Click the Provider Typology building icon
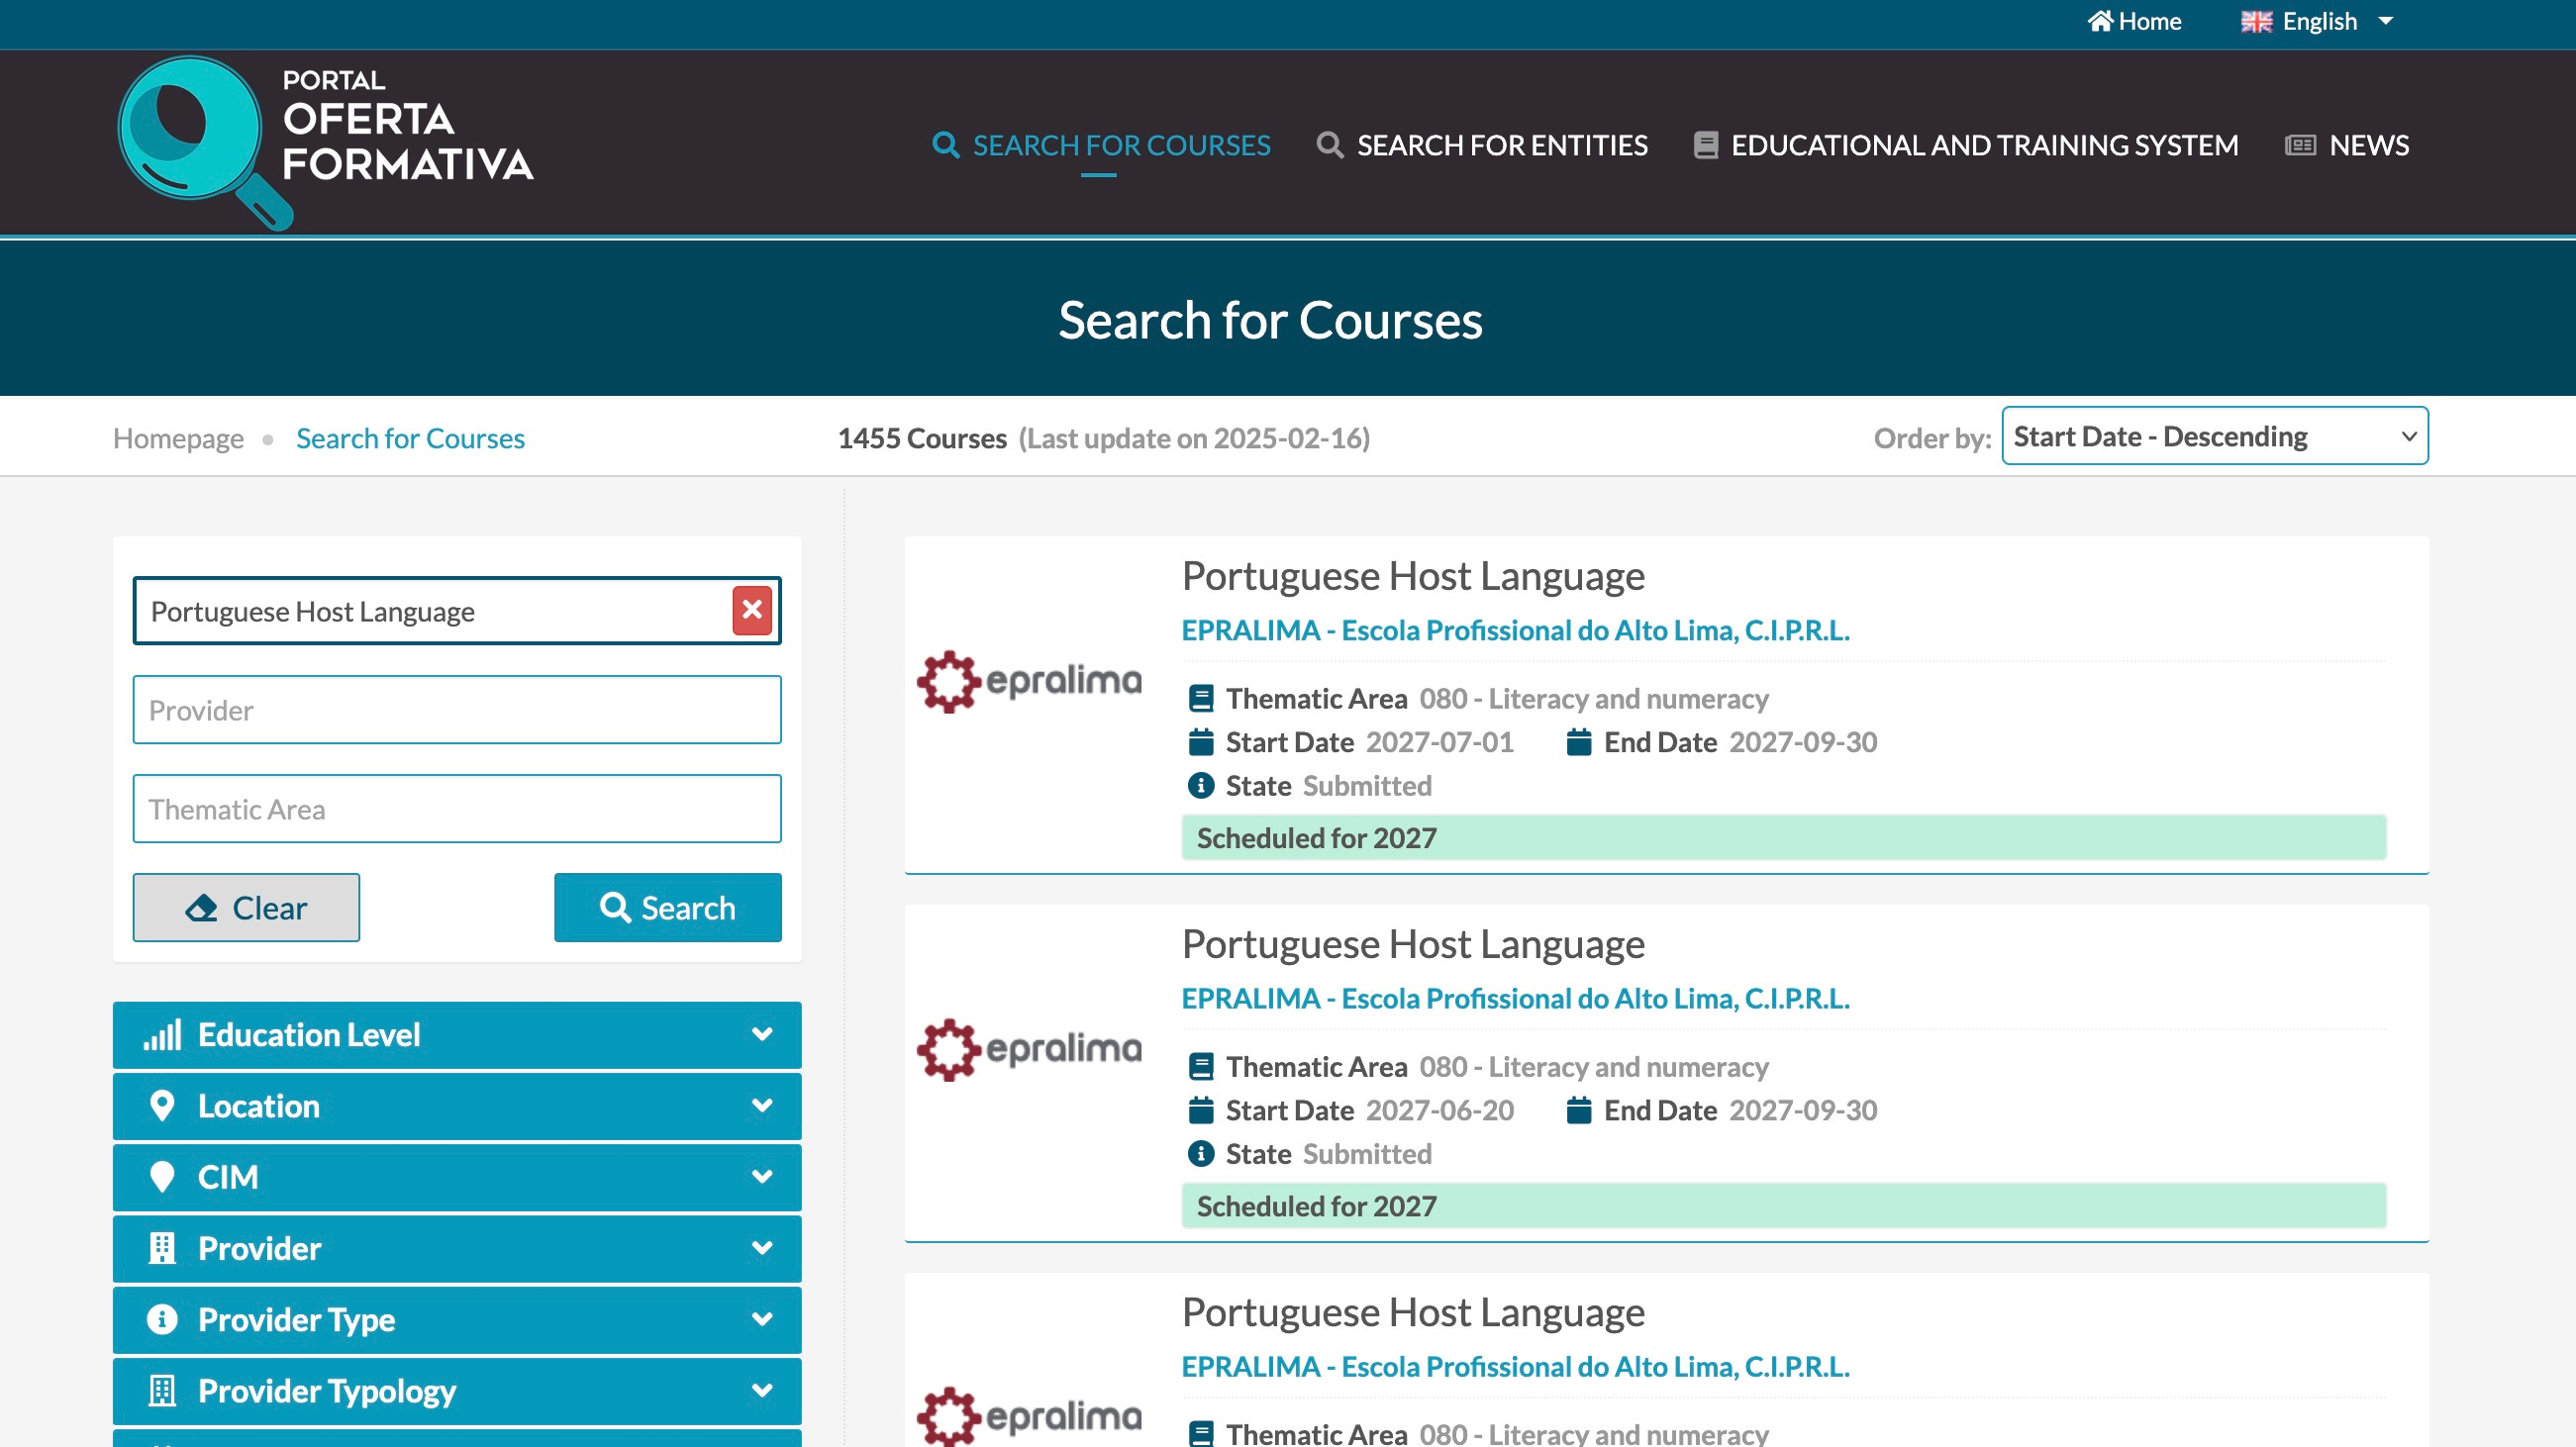 (162, 1391)
